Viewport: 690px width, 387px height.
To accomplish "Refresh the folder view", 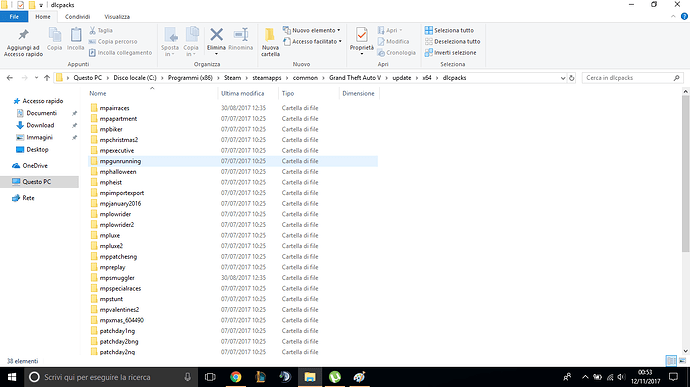I will pos(572,78).
